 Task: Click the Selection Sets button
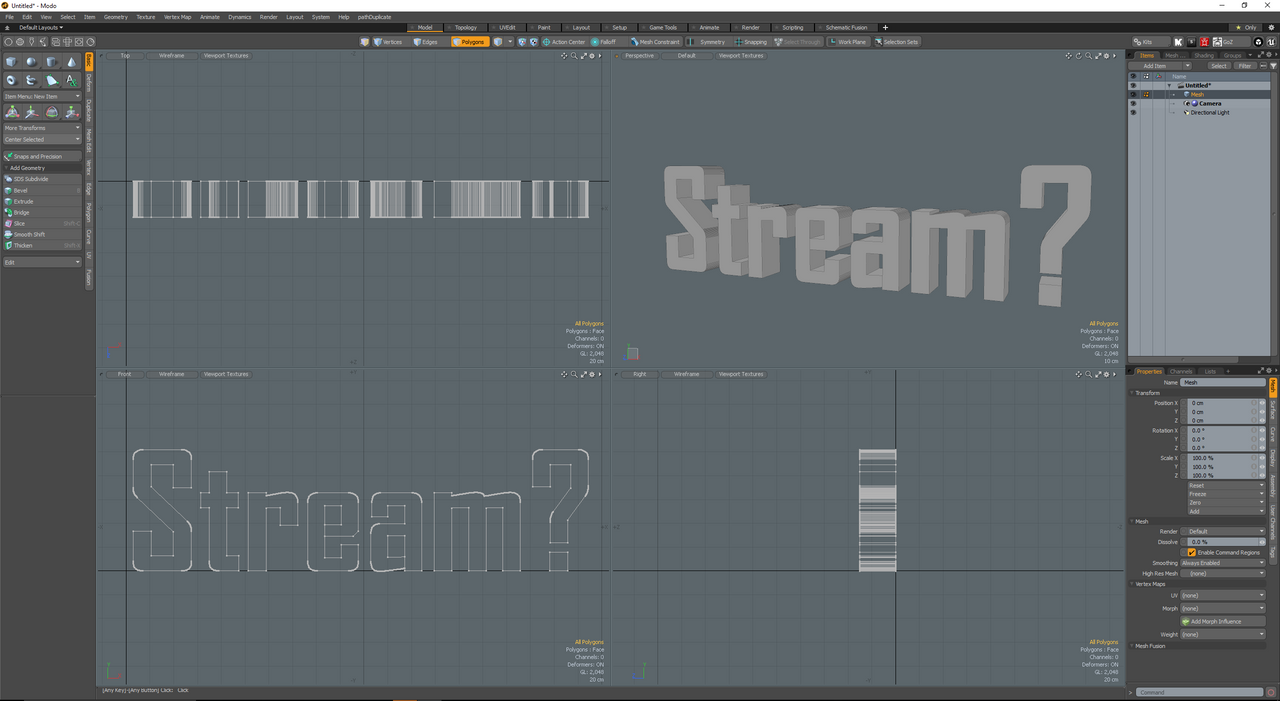pos(897,42)
